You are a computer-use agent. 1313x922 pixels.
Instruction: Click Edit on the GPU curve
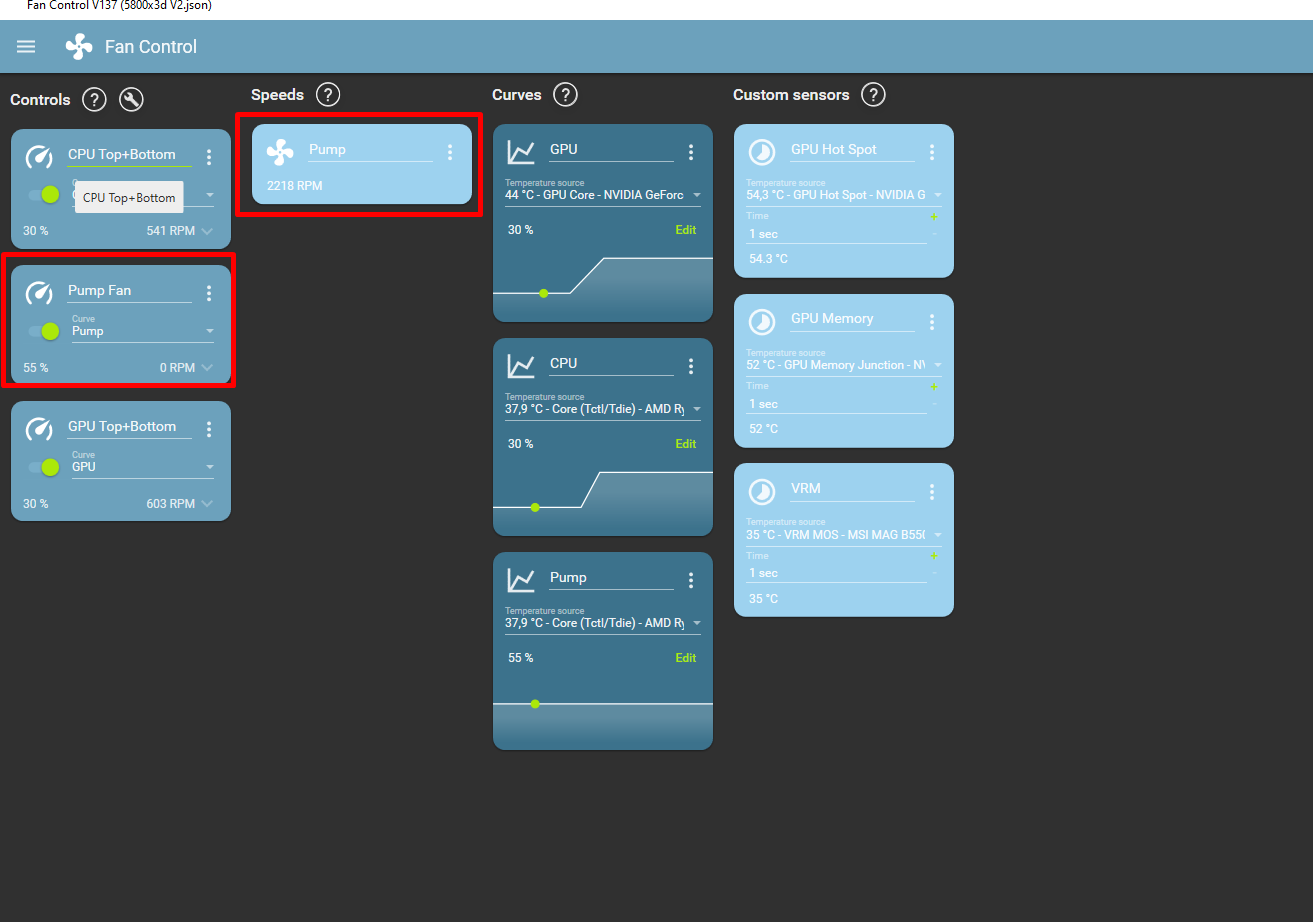[x=685, y=230]
